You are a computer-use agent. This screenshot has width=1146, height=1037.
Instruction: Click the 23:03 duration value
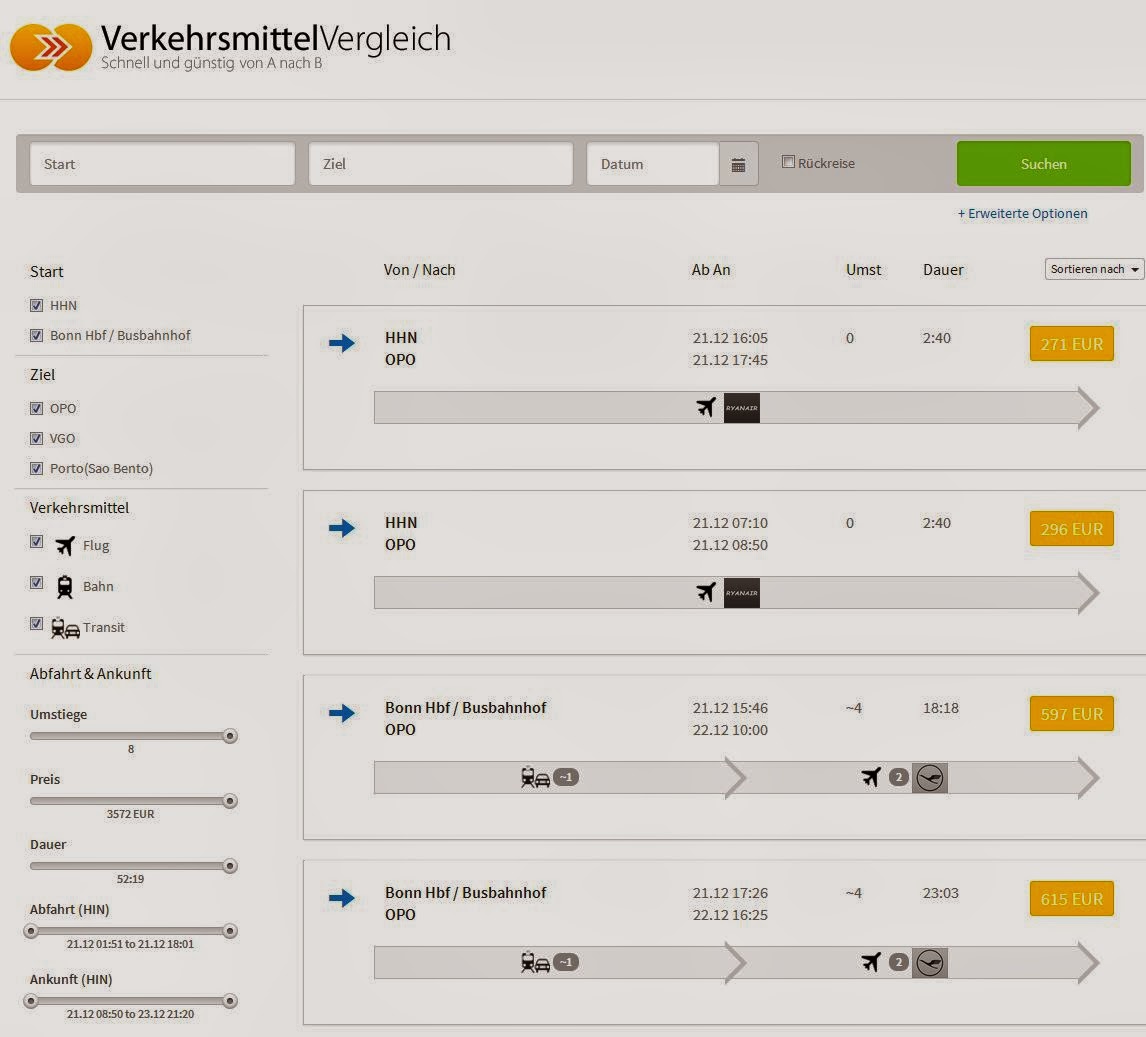941,893
